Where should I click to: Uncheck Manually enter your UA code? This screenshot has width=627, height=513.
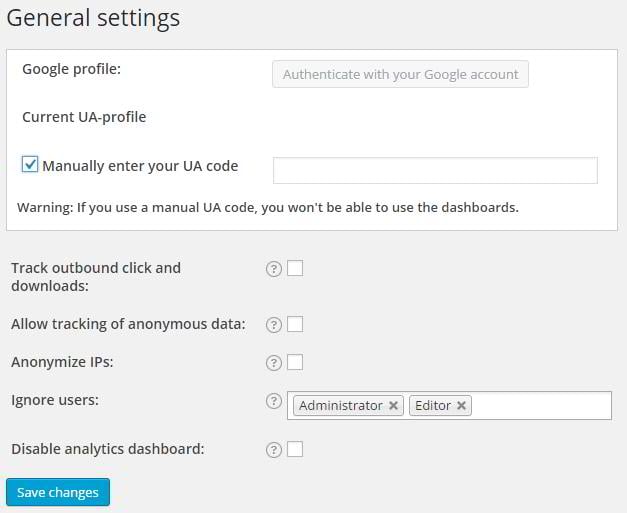tap(30, 165)
